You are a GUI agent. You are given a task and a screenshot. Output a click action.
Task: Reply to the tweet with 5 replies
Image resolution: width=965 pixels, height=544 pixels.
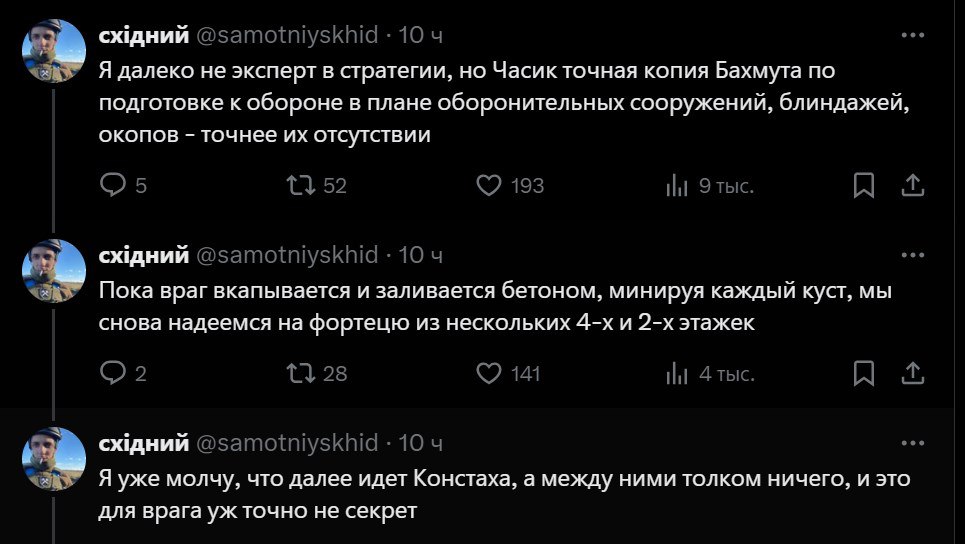(x=115, y=185)
